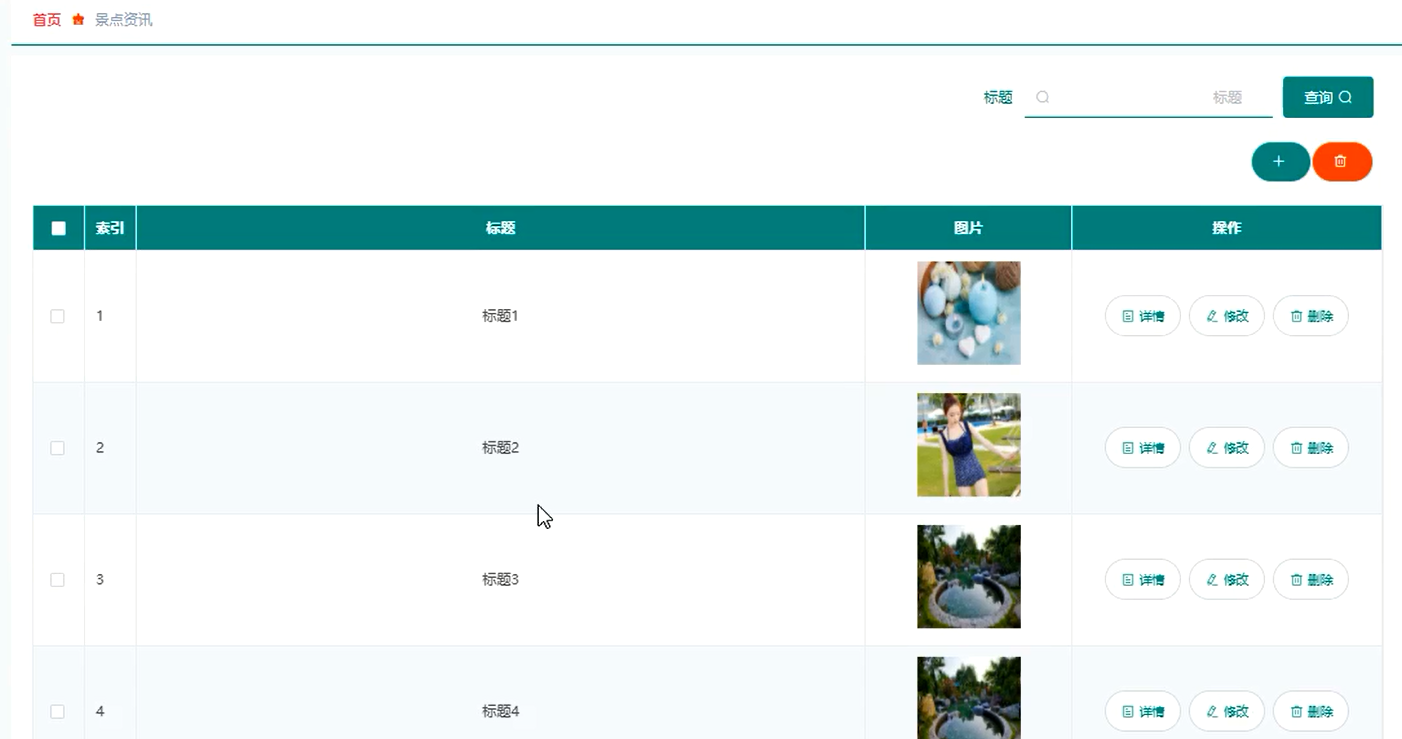The height and width of the screenshot is (739, 1402).
Task: Open 详情 details for 标题1
Action: pyautogui.click(x=1143, y=316)
